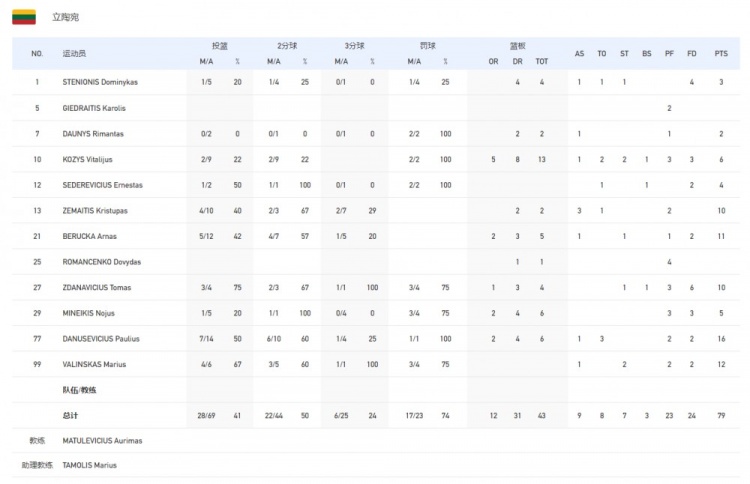Click DANUSEVICIUS Paulius player name
Viewport: 750px width, 484px height.
click(x=101, y=339)
